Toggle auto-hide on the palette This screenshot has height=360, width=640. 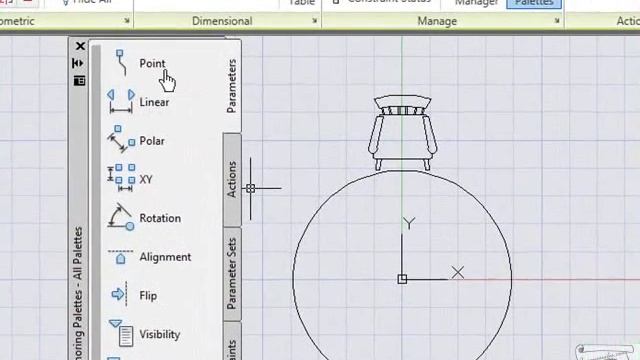pyautogui.click(x=78, y=63)
